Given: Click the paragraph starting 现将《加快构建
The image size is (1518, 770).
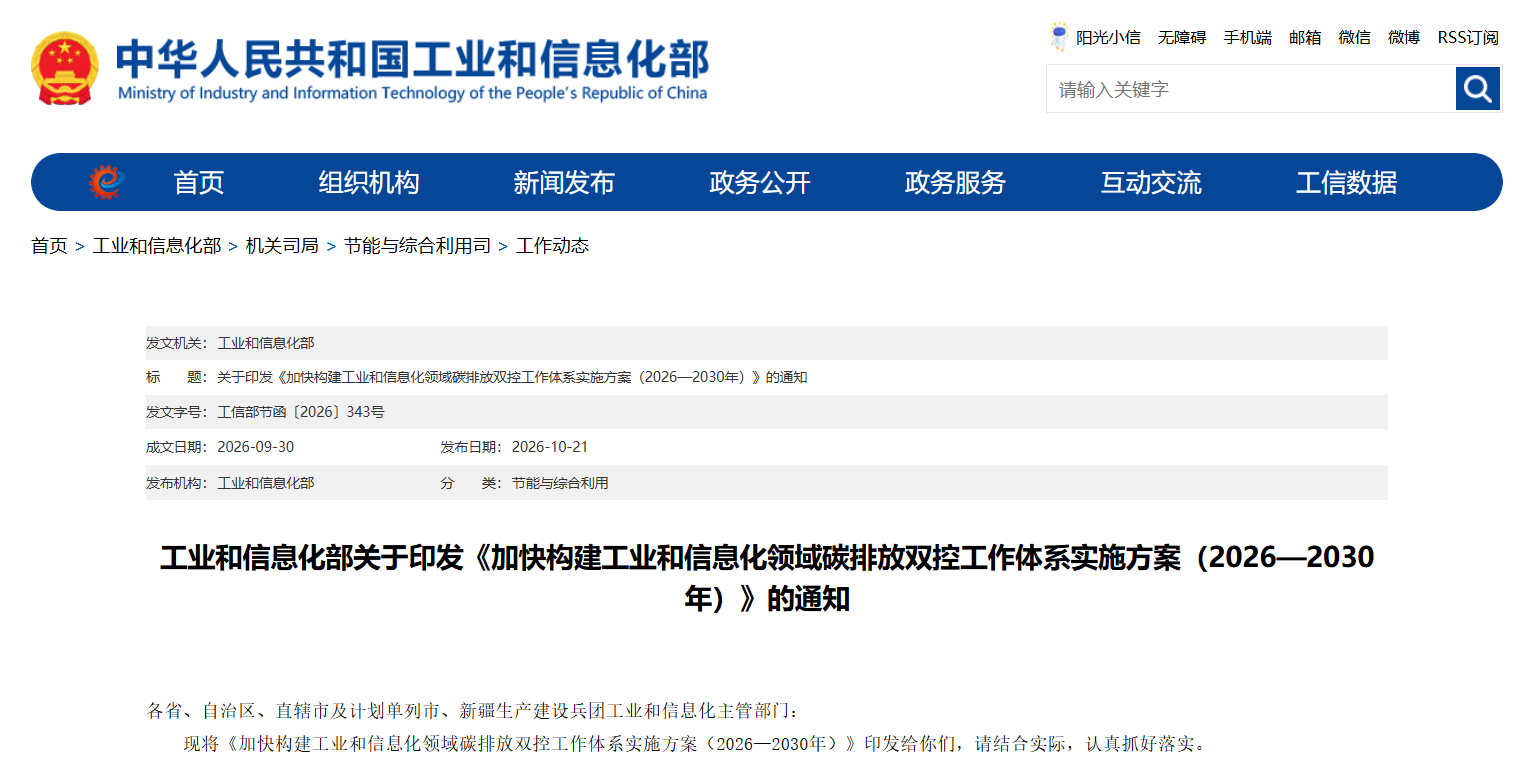Looking at the screenshot, I should tap(697, 744).
